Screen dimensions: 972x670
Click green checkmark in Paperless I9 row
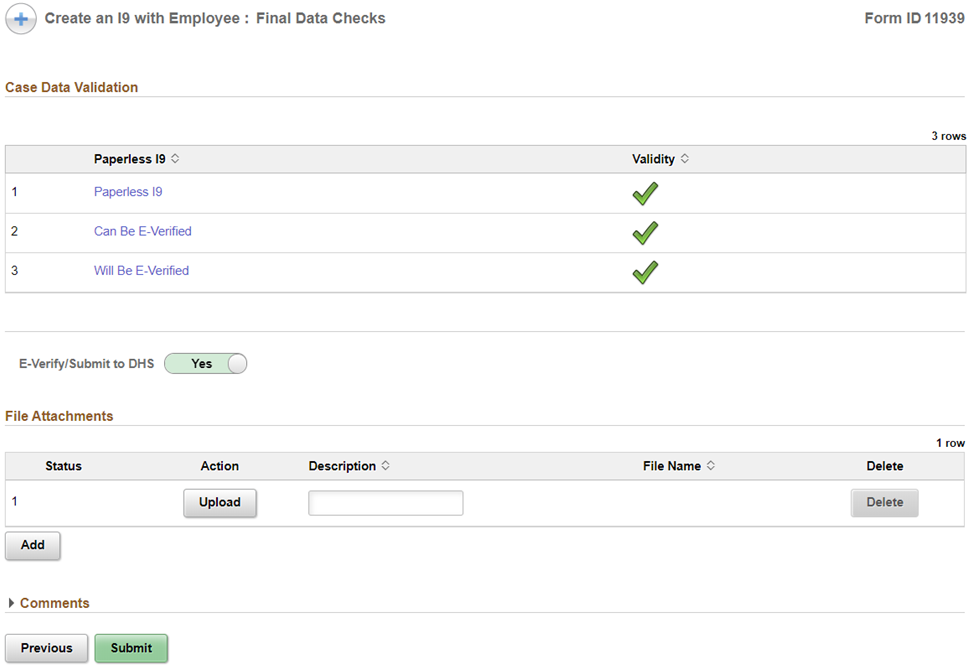click(x=645, y=193)
